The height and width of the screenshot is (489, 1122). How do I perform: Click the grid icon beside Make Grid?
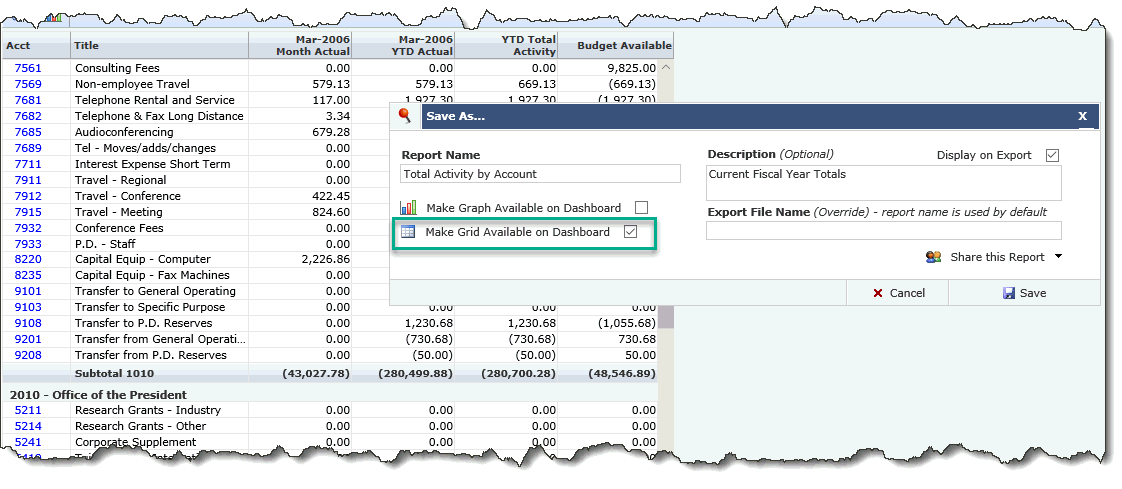(408, 232)
